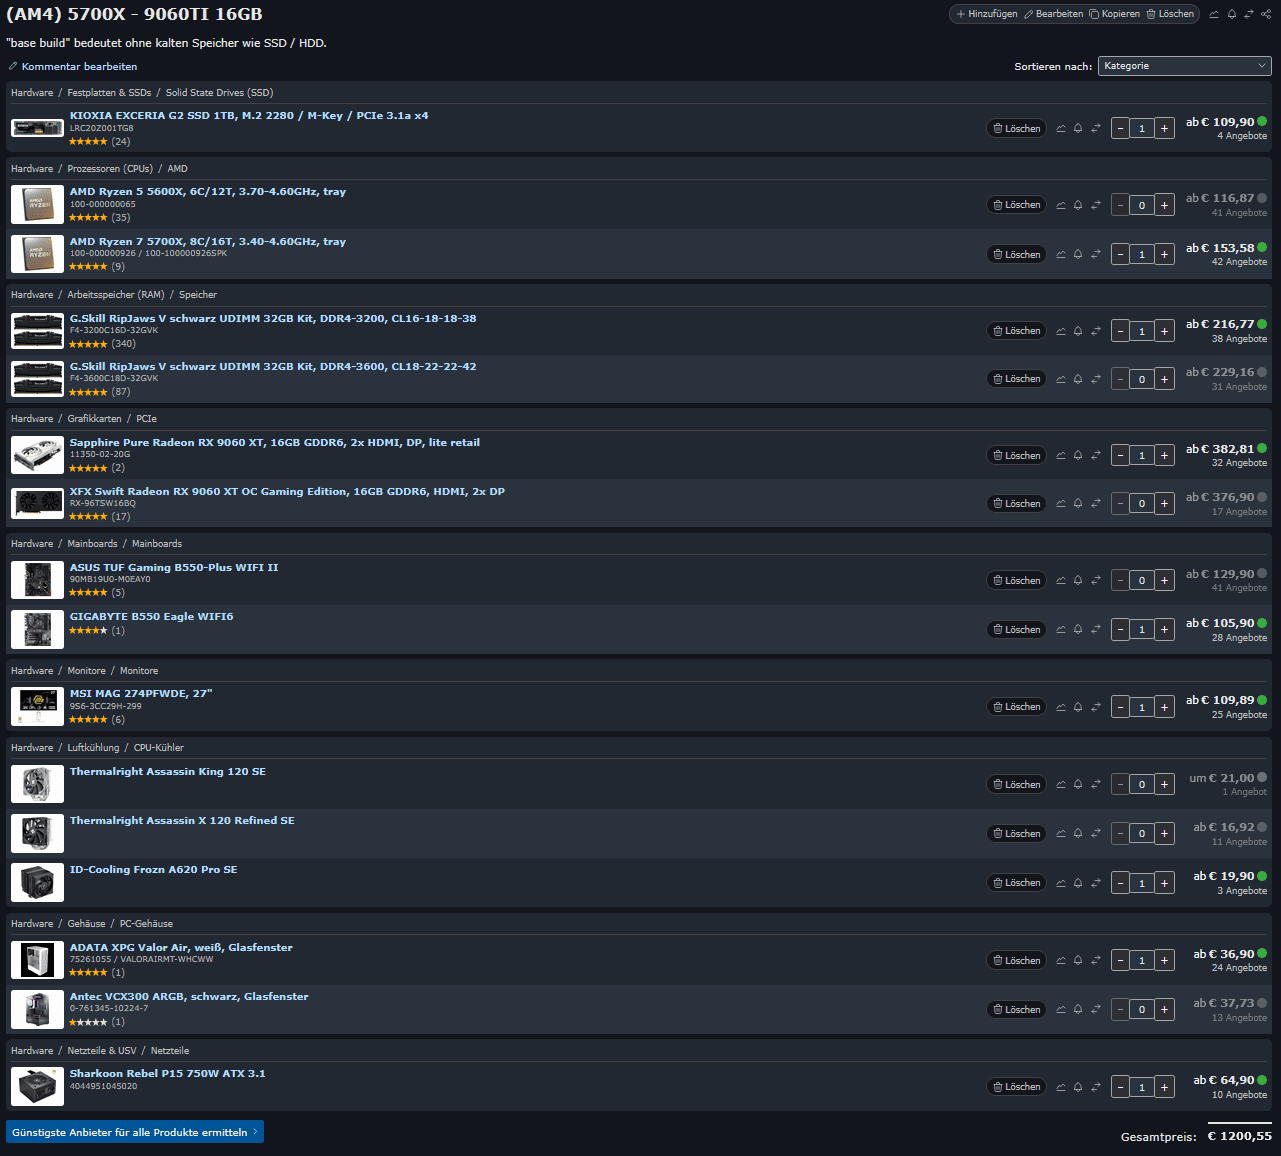Click swap arrows icon for Sapphire Pure RX 9060 XT

tap(1095, 456)
